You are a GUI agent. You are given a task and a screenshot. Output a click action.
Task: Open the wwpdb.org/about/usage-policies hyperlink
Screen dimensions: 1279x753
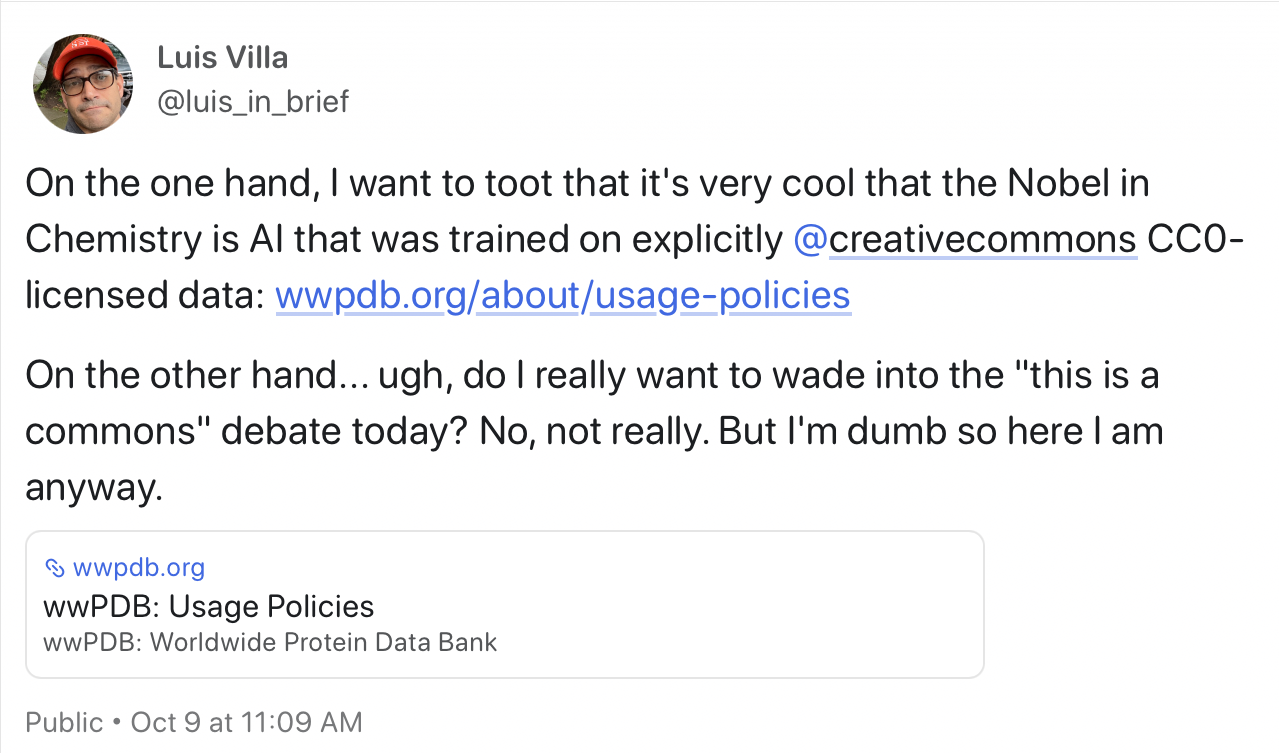click(562, 296)
